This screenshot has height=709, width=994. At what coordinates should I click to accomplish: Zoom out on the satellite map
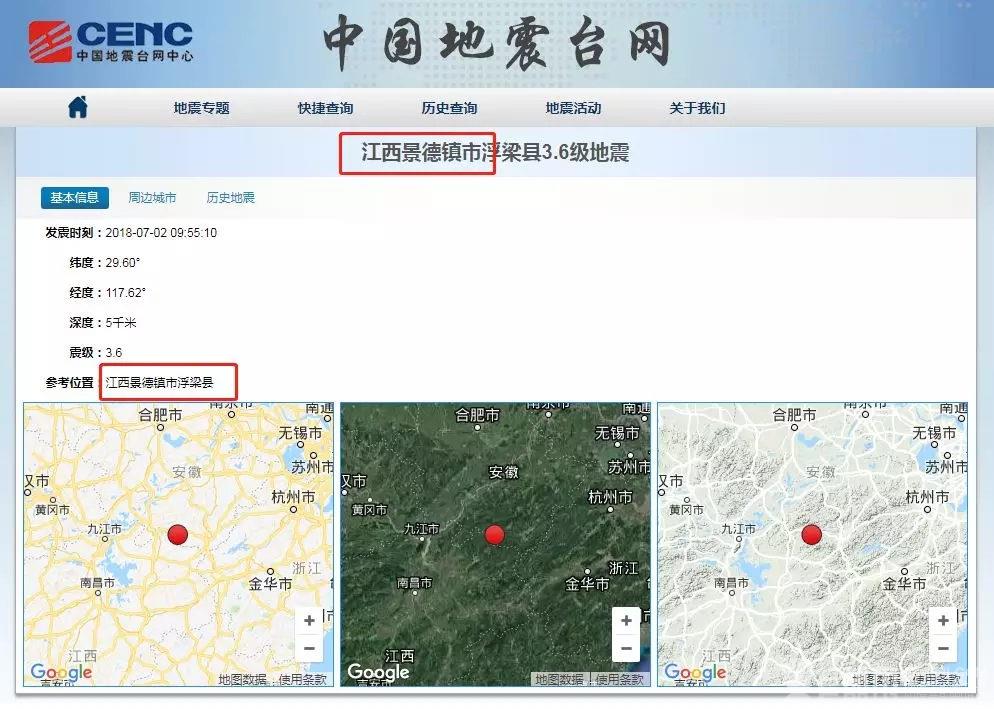pyautogui.click(x=626, y=648)
